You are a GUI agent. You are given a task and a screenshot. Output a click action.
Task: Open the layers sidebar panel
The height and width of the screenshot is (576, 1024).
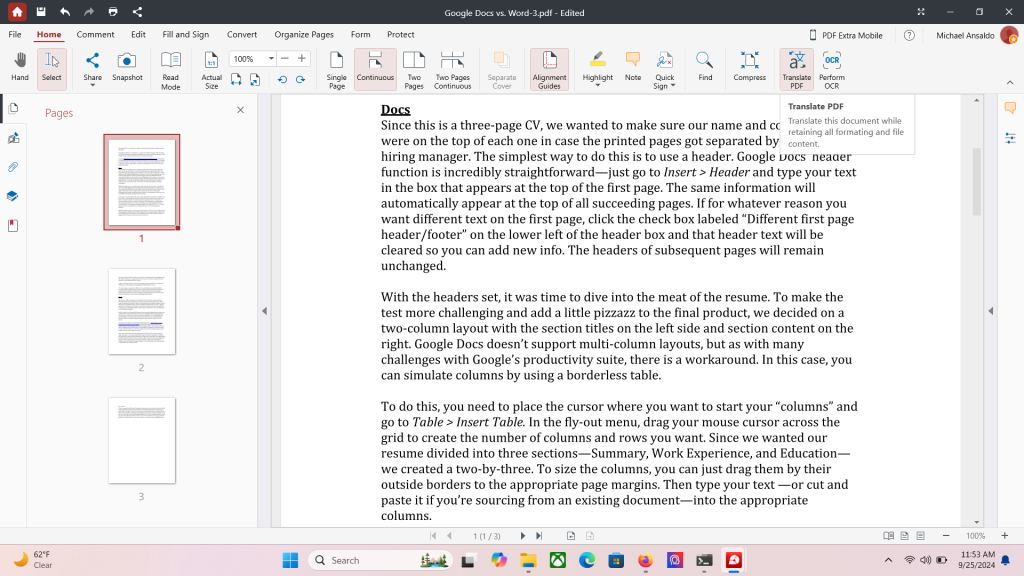pyautogui.click(x=13, y=196)
